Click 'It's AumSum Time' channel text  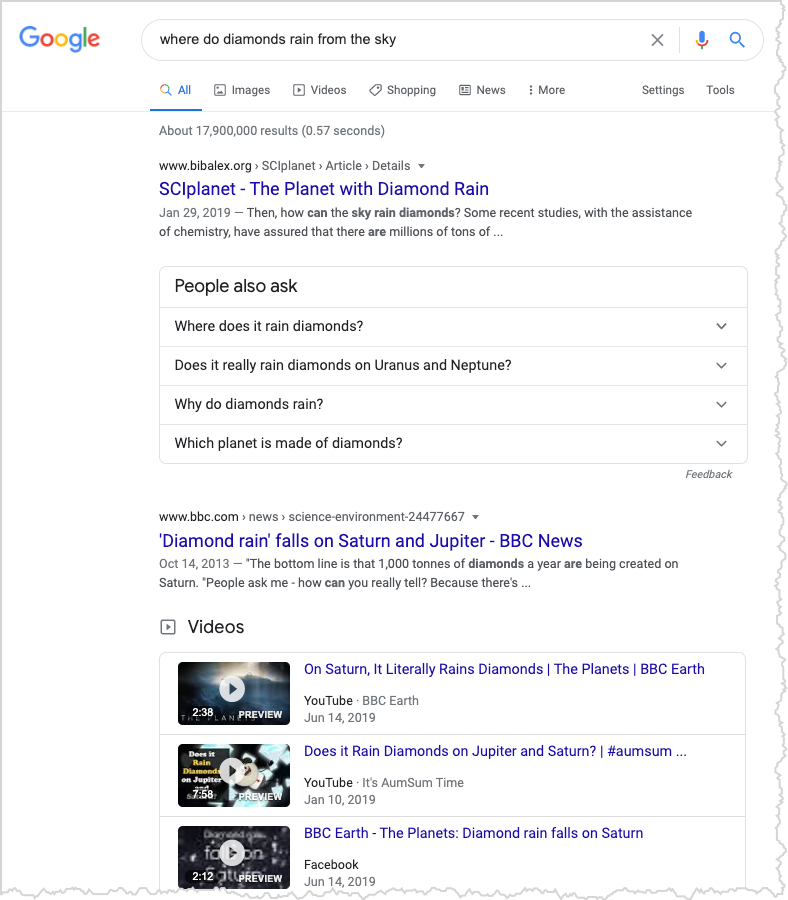413,783
